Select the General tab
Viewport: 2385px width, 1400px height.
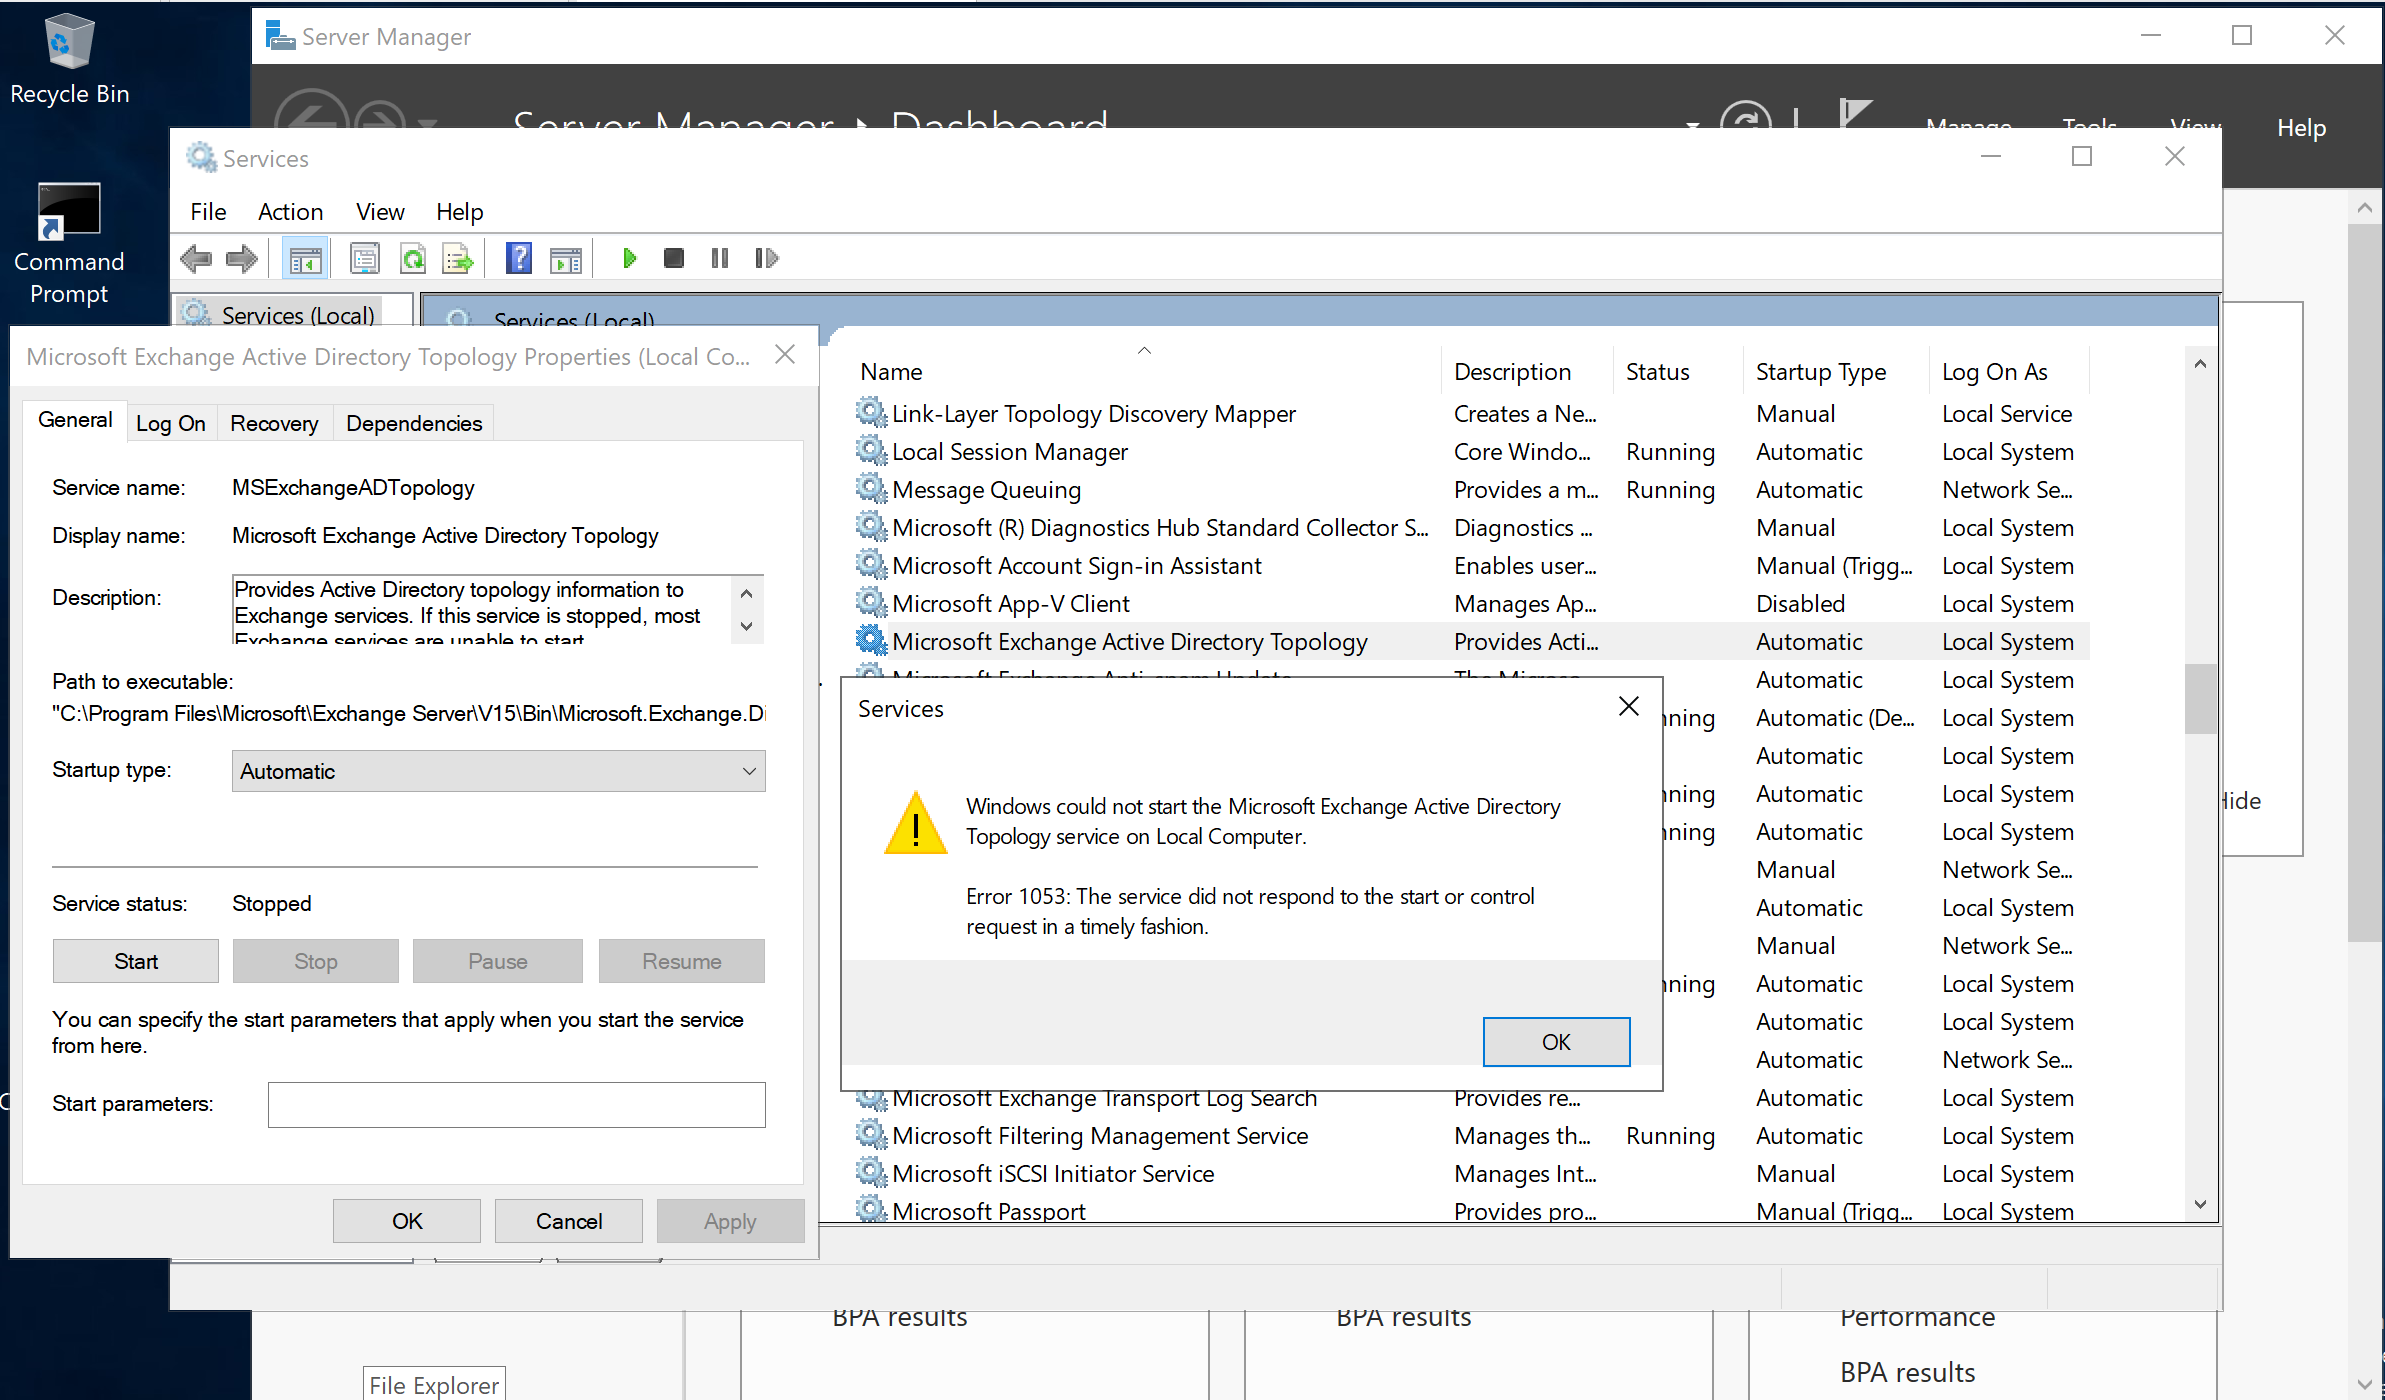(75, 420)
